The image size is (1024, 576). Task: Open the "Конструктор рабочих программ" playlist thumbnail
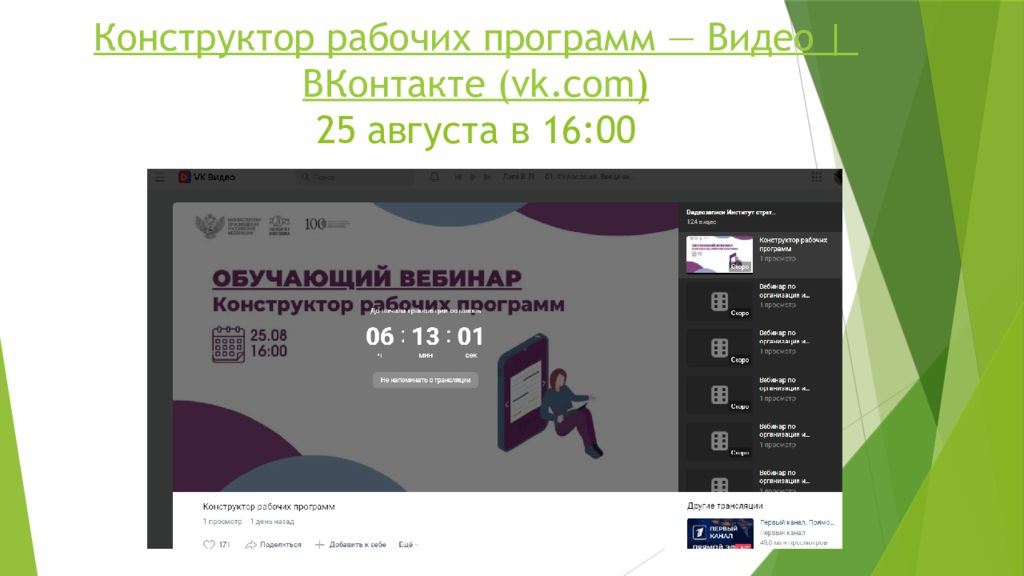coord(719,254)
